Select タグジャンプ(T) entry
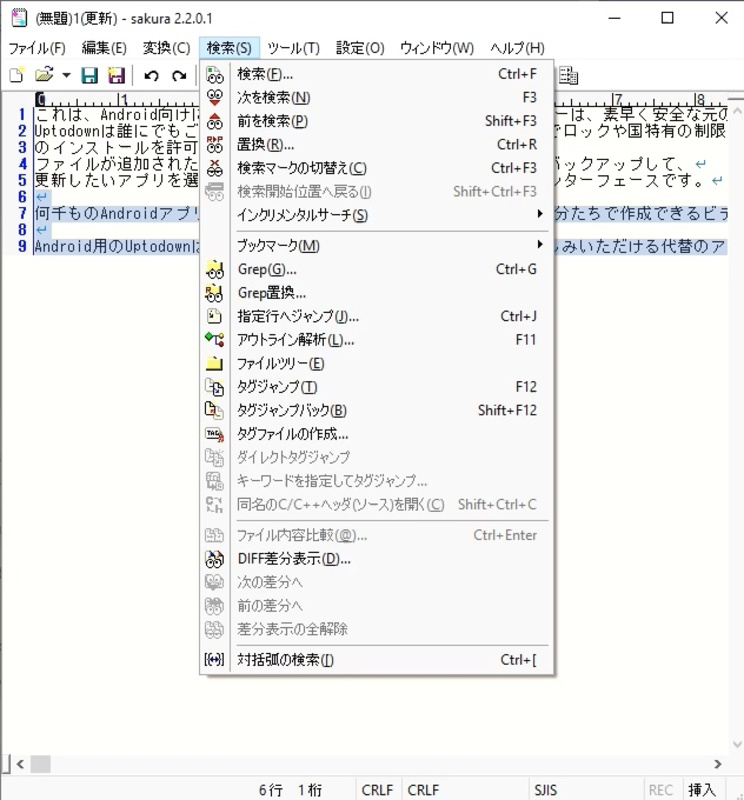744x800 pixels. (377, 387)
